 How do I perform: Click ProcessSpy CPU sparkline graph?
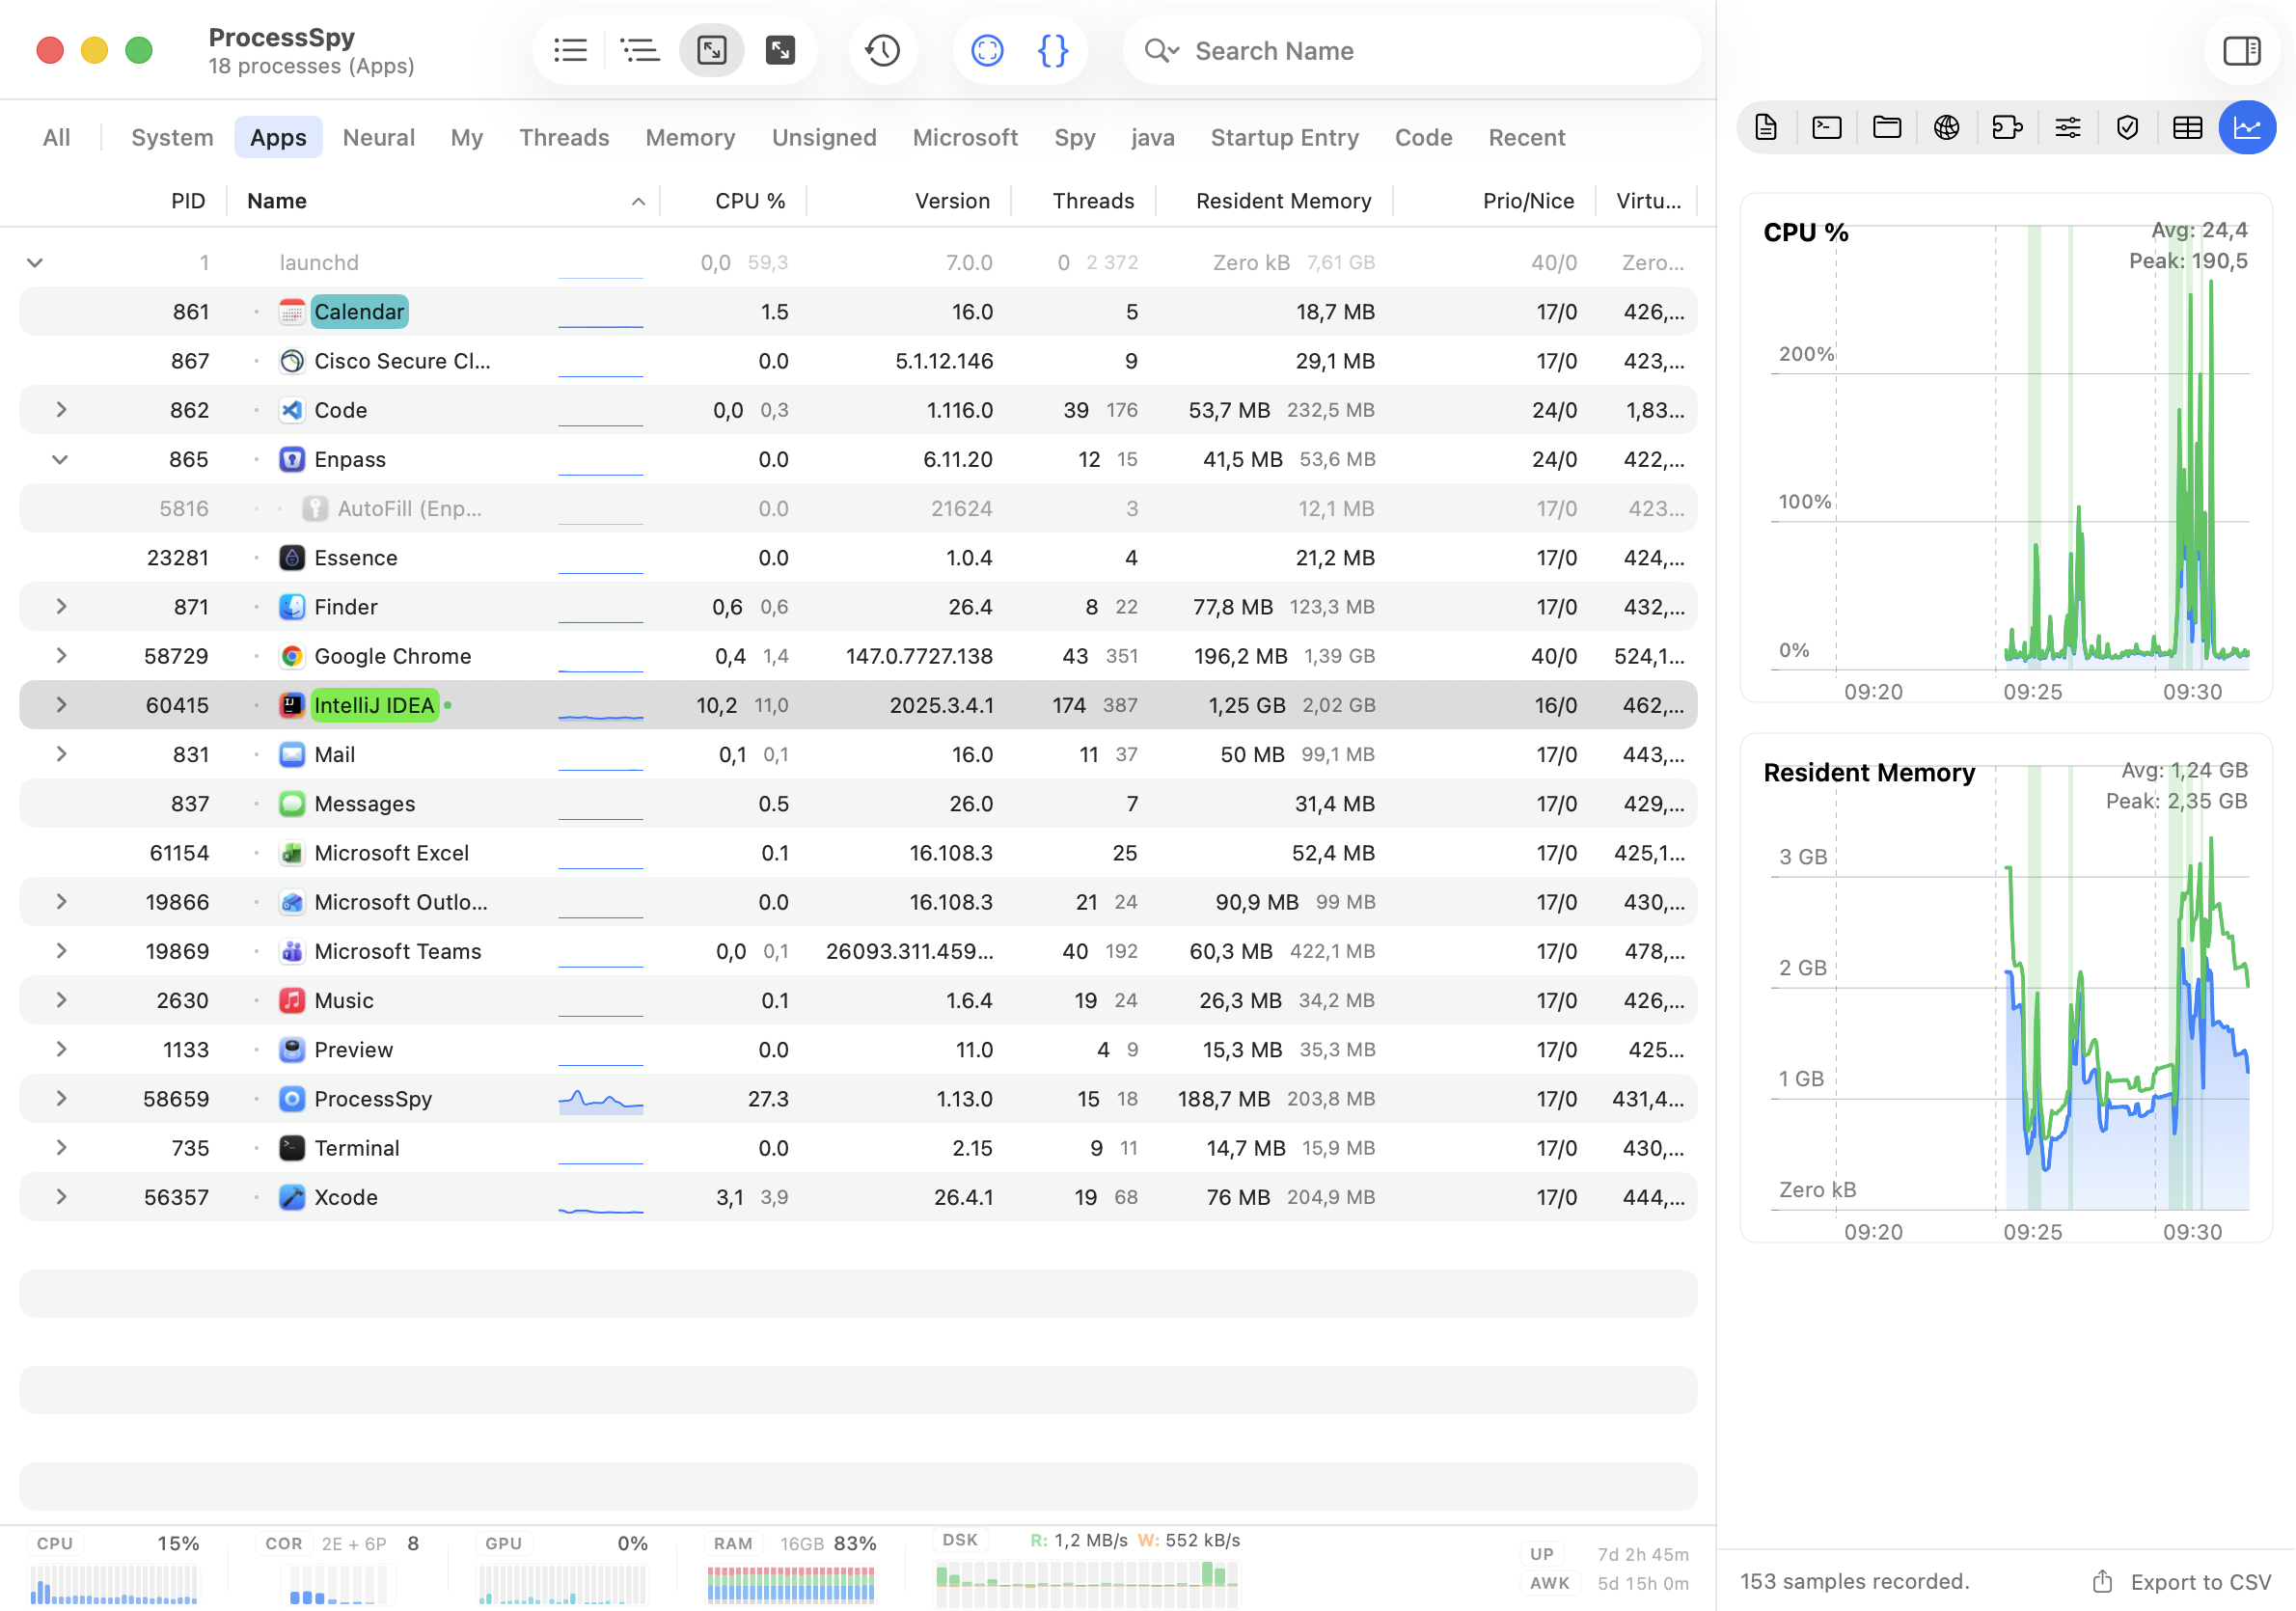pyautogui.click(x=600, y=1101)
